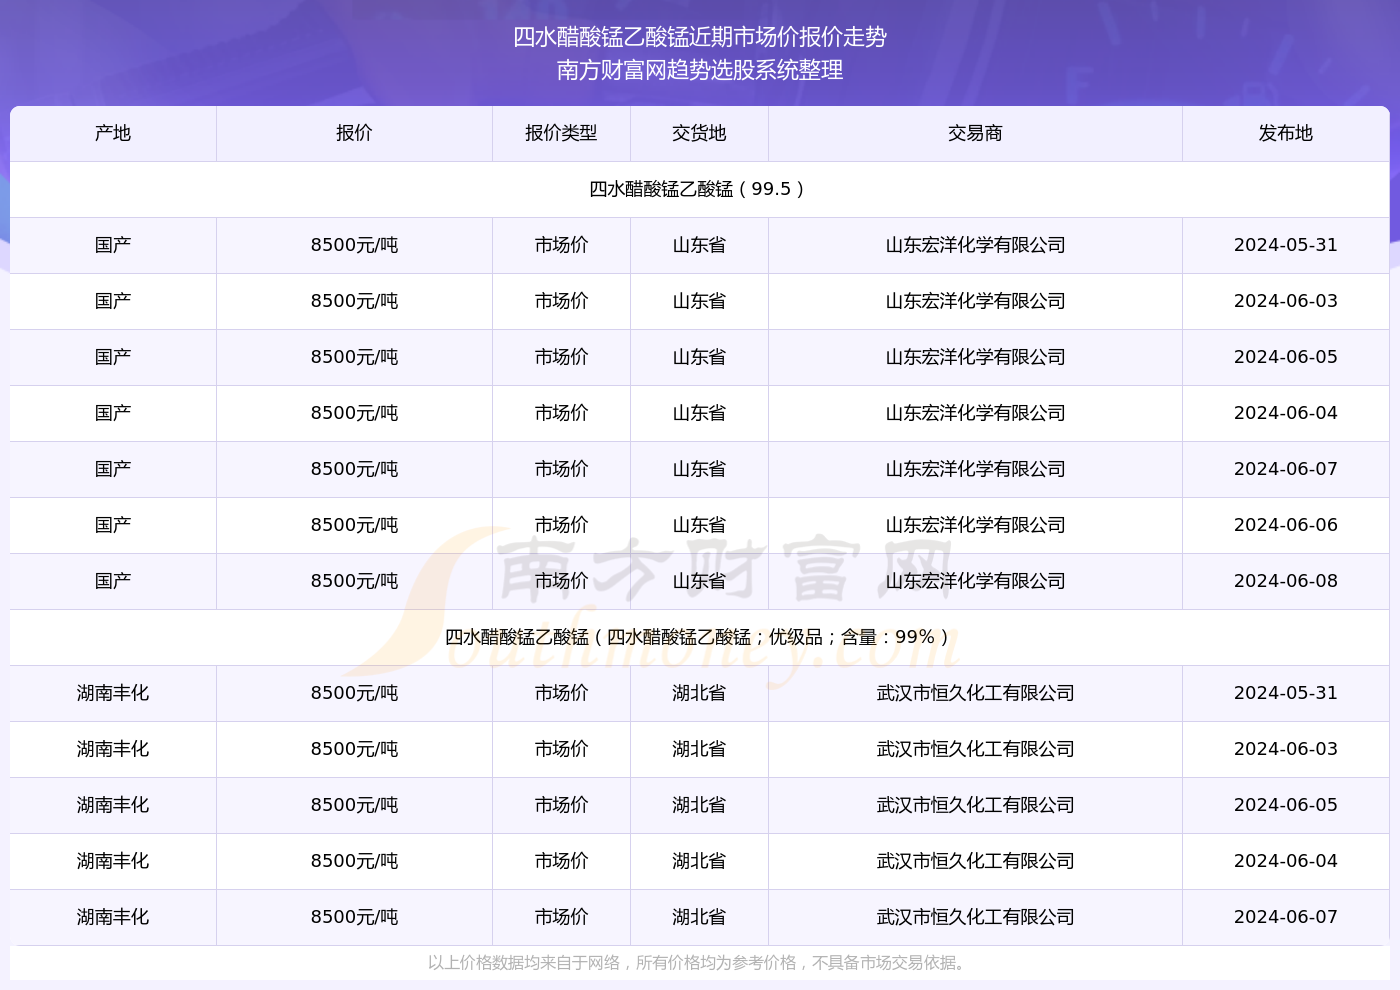This screenshot has height=990, width=1400.
Task: Click the section row mentioning 优级品；含量：99%
Action: (x=700, y=637)
